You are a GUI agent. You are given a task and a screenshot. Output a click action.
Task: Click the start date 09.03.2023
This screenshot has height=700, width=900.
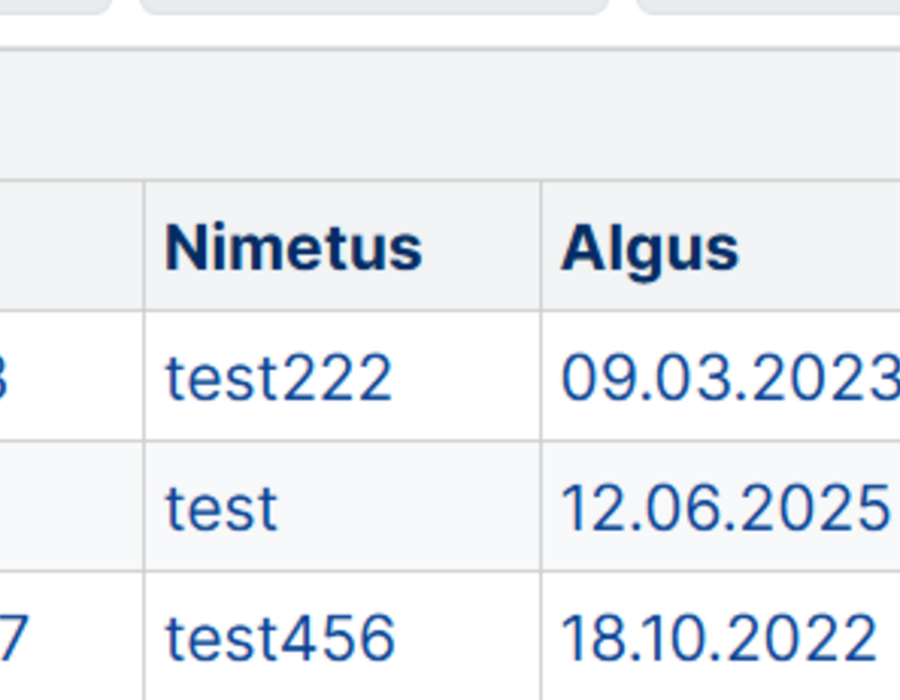[730, 378]
